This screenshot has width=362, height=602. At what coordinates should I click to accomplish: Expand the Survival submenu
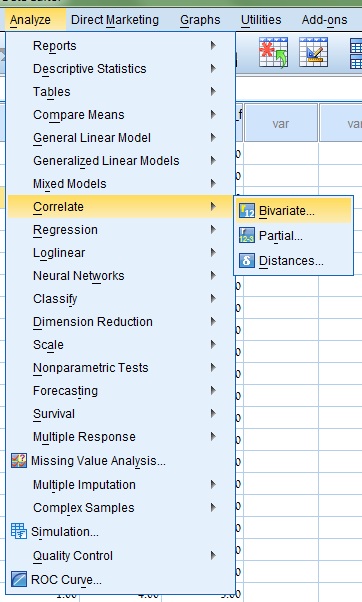click(x=121, y=414)
